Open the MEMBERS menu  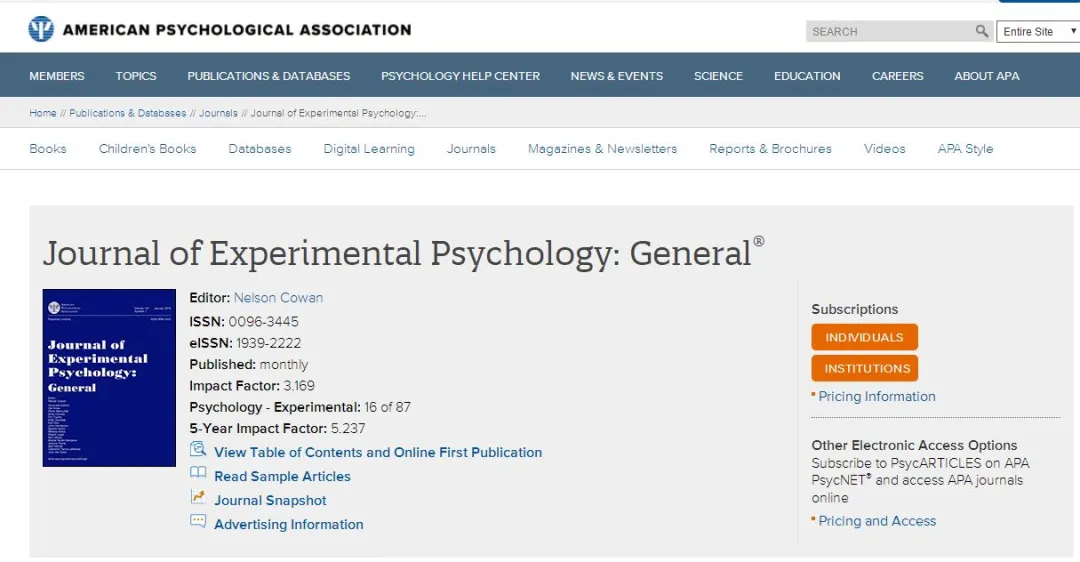pos(56,76)
